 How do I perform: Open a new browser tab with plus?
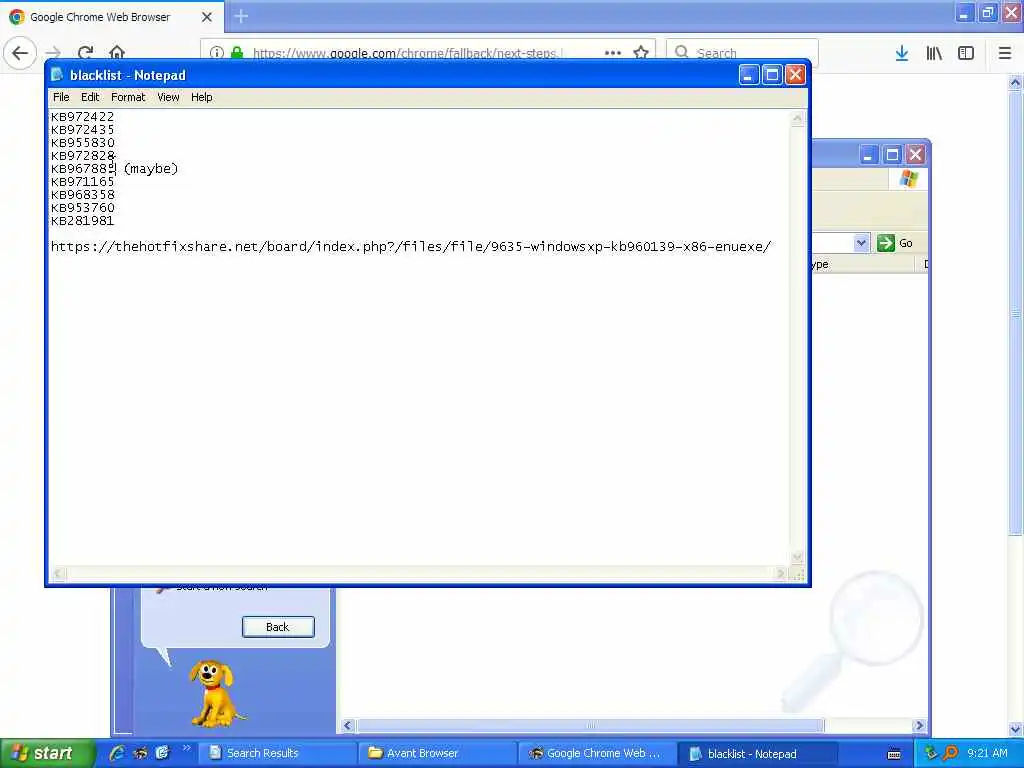pyautogui.click(x=241, y=16)
